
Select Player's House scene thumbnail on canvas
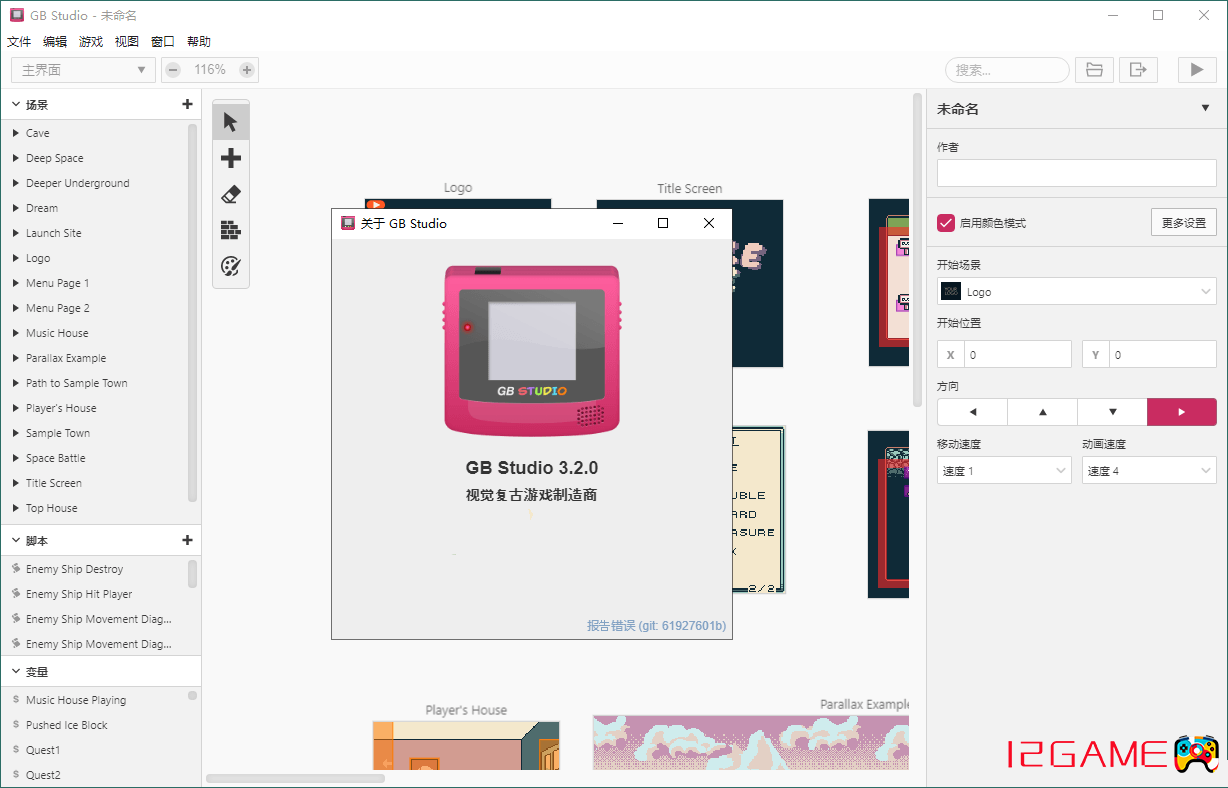coord(466,746)
